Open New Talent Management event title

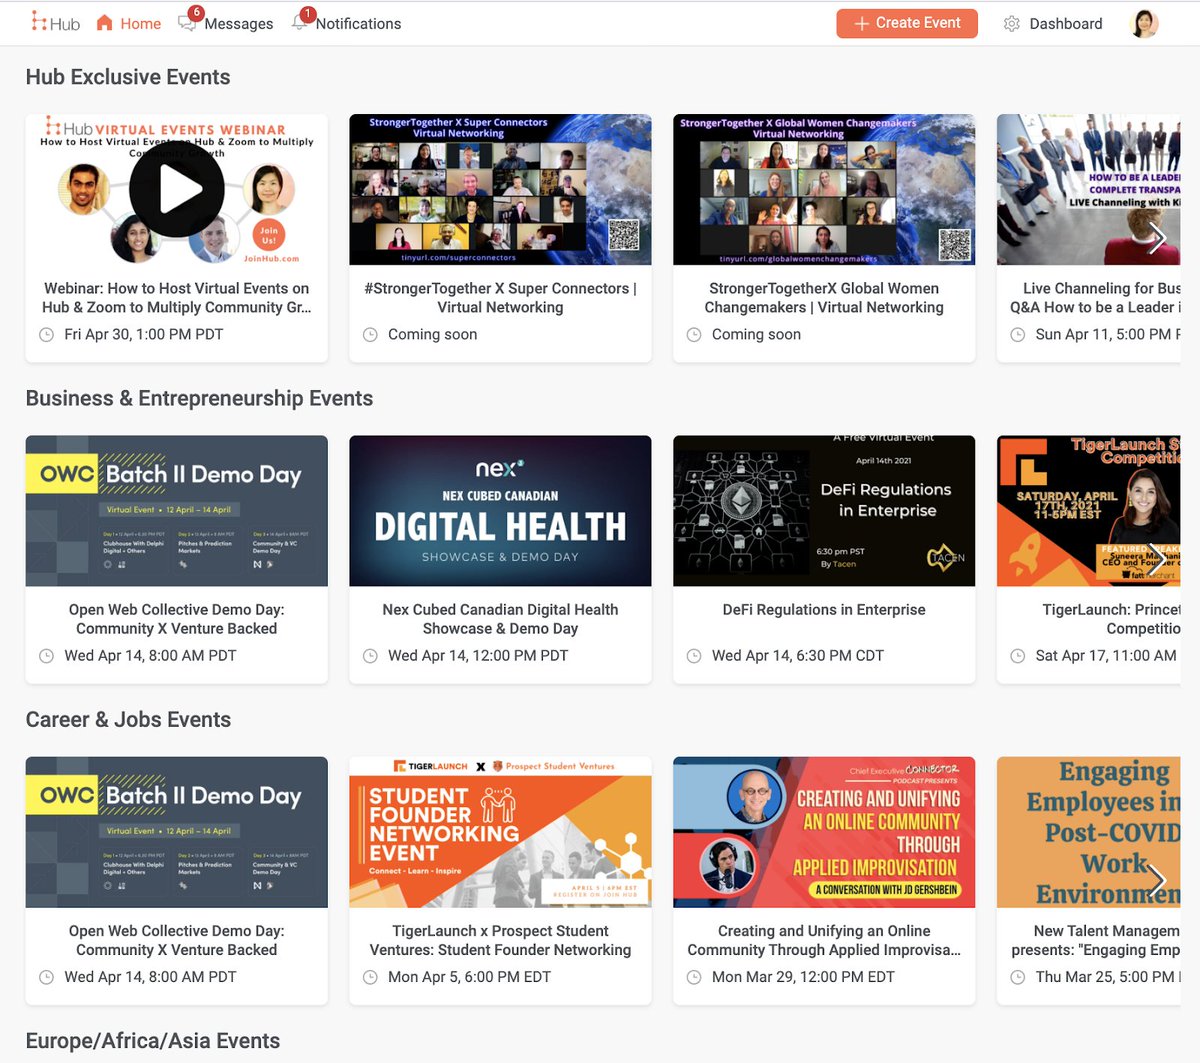pyautogui.click(x=1096, y=940)
